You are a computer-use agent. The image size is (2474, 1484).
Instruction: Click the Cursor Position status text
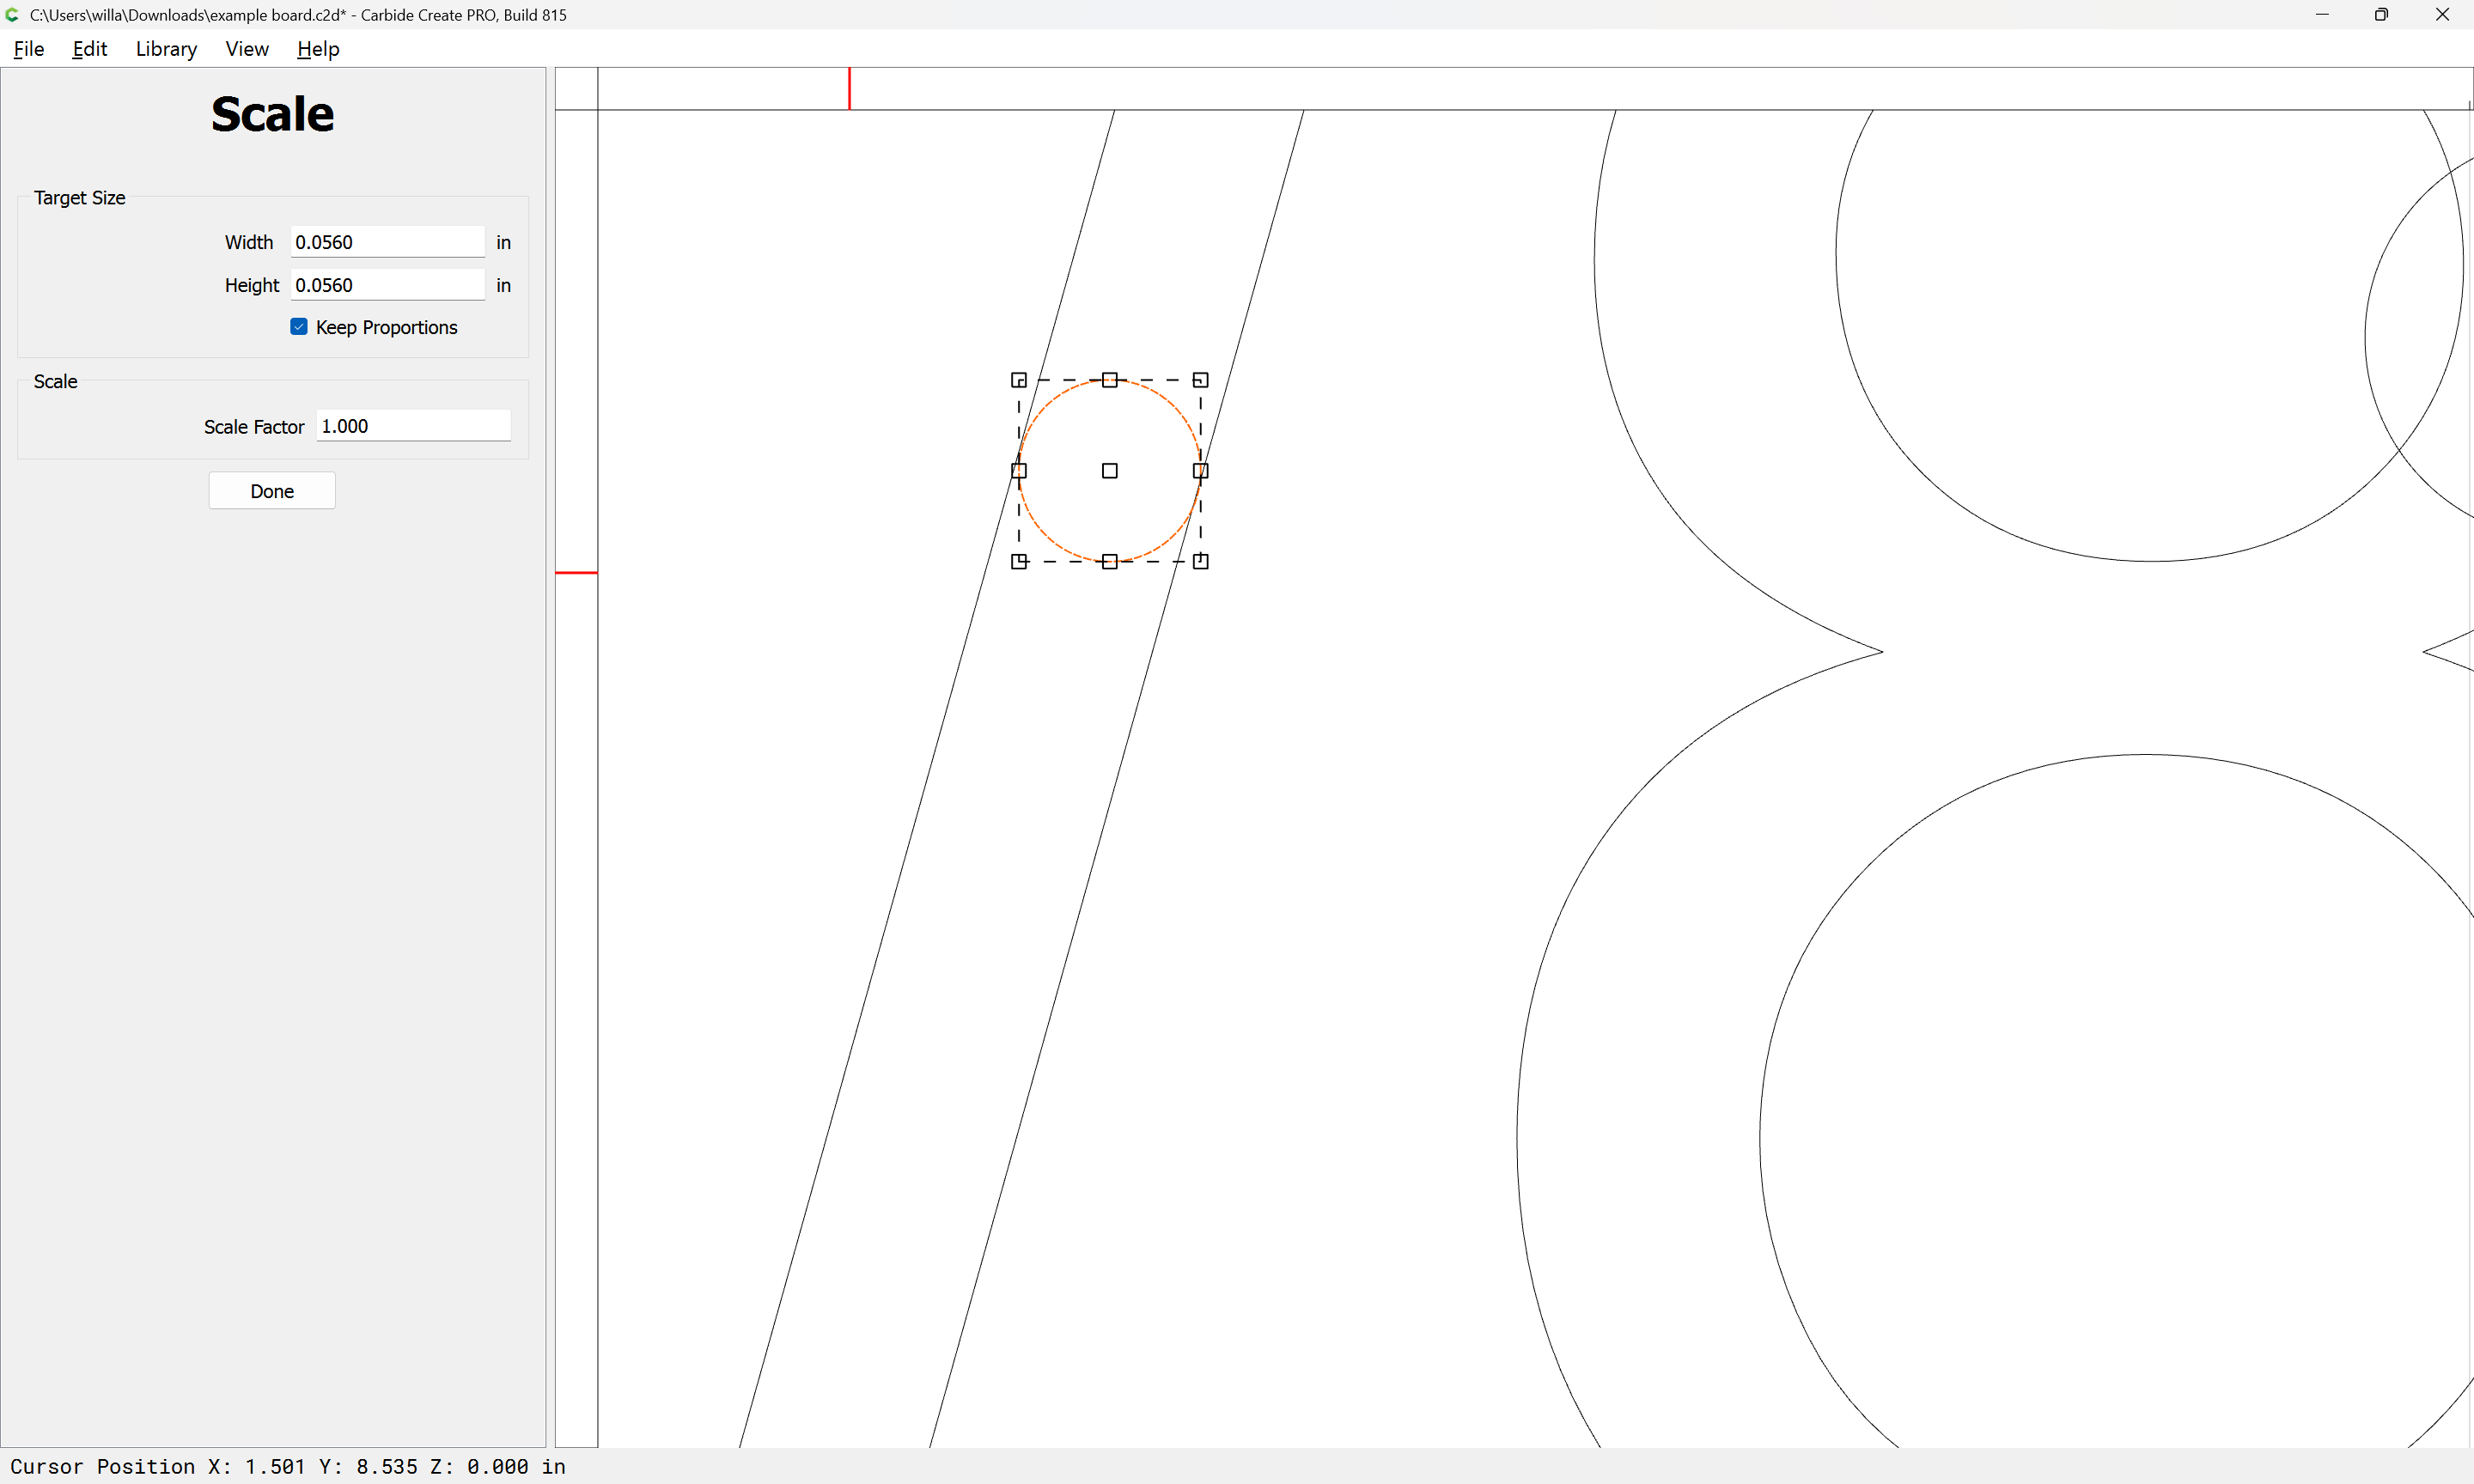tap(288, 1466)
